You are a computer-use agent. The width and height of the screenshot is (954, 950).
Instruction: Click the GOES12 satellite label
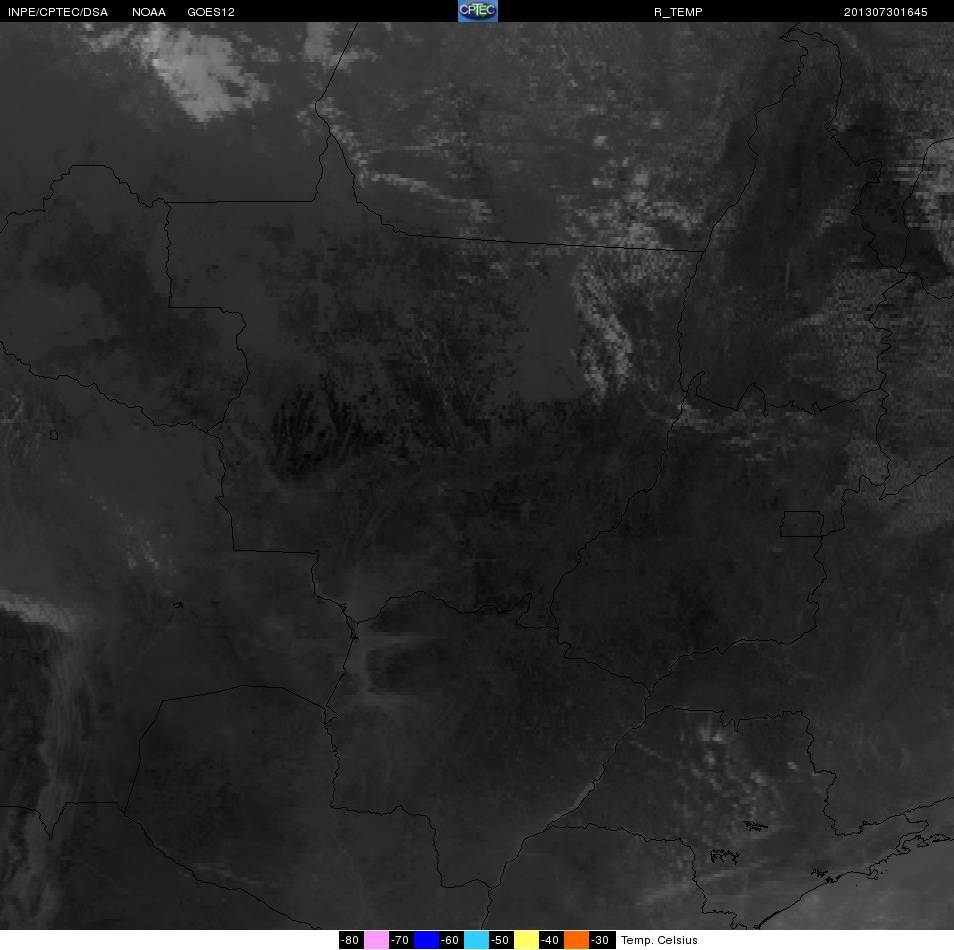pyautogui.click(x=211, y=12)
